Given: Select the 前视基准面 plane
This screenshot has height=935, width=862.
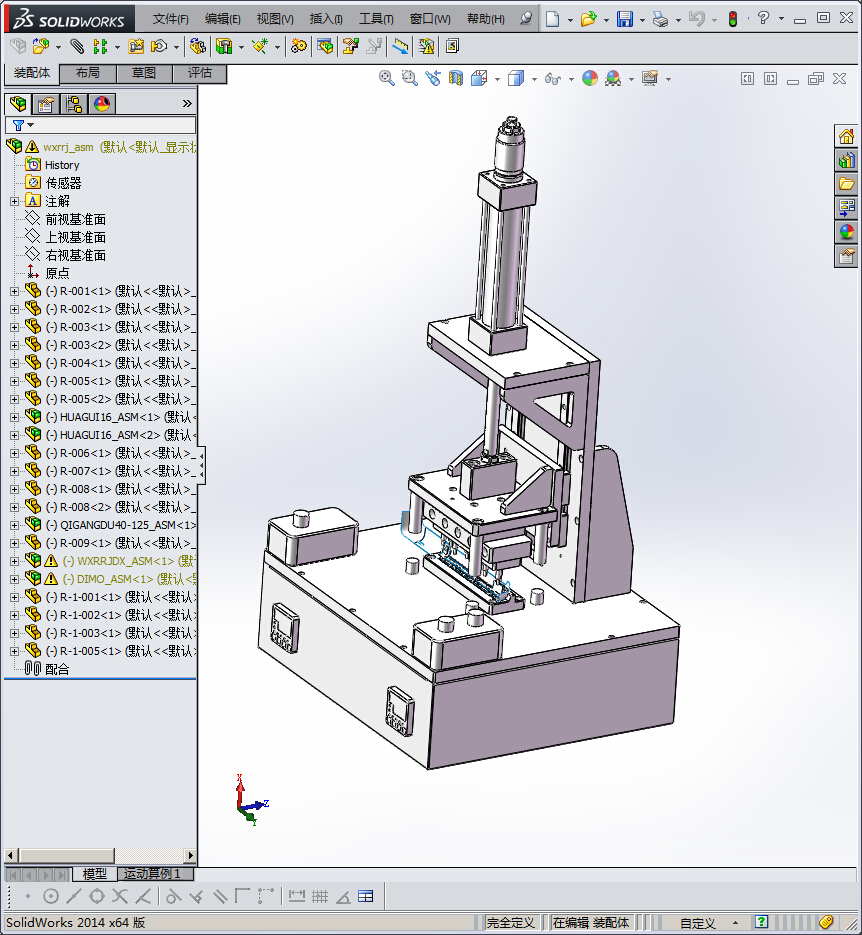Looking at the screenshot, I should point(75,219).
